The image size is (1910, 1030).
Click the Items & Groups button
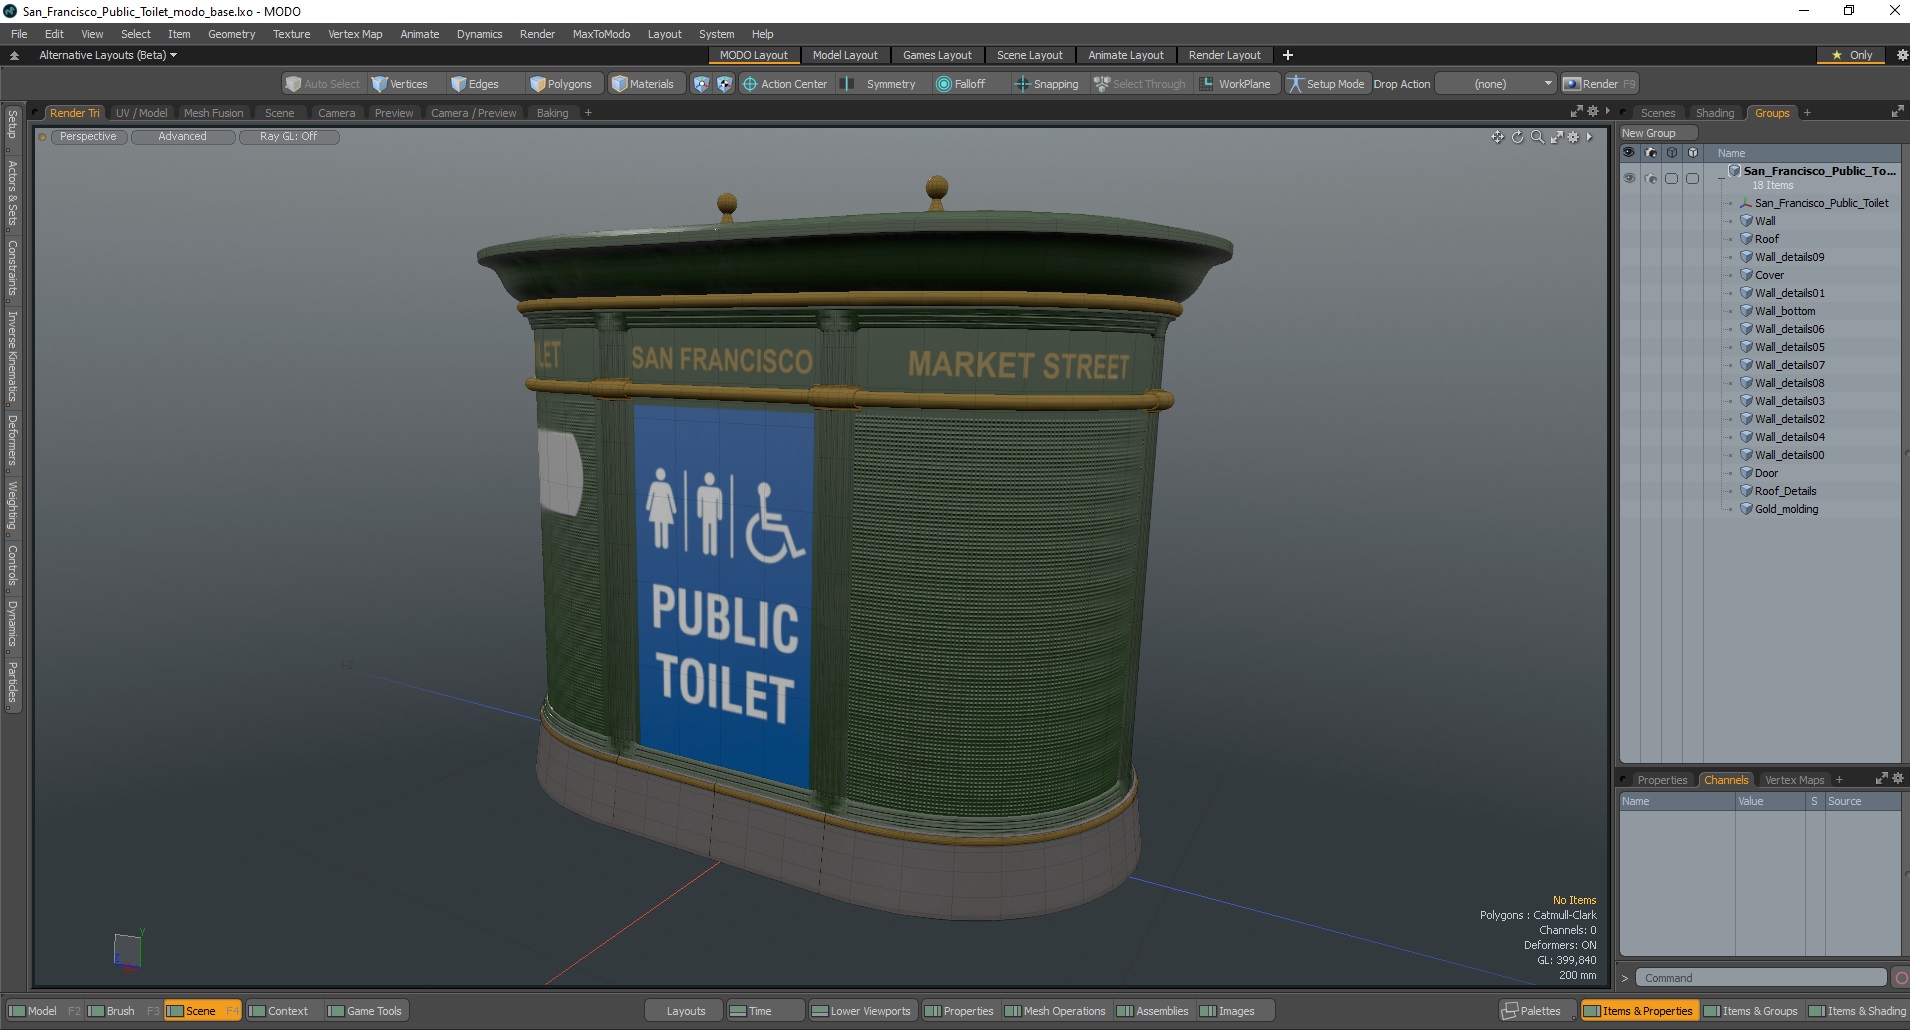(x=1750, y=1011)
